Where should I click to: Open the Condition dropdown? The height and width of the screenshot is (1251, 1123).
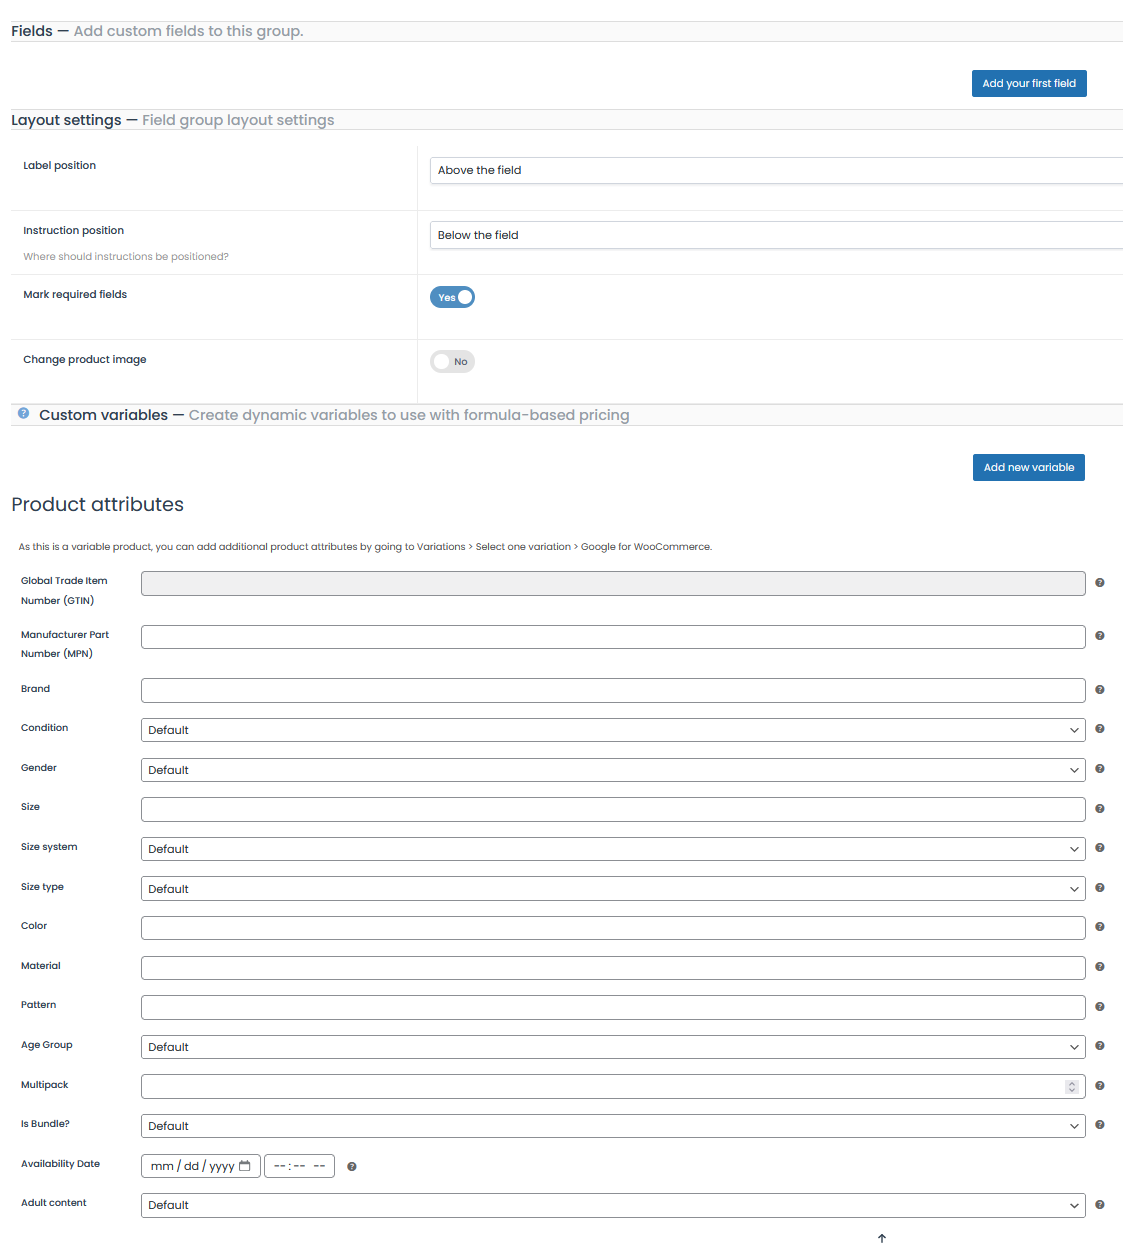613,730
